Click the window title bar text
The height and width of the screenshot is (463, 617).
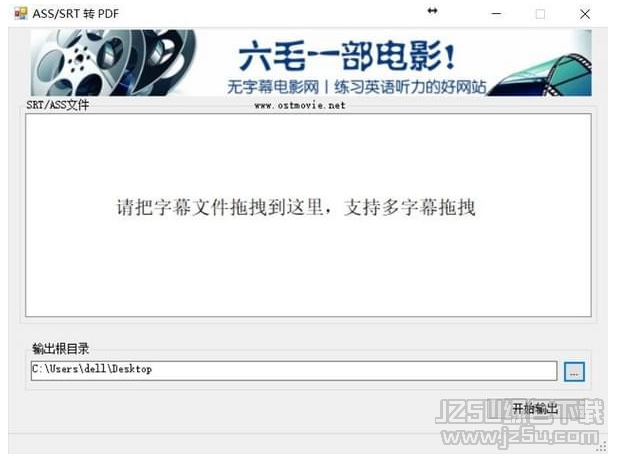(76, 14)
